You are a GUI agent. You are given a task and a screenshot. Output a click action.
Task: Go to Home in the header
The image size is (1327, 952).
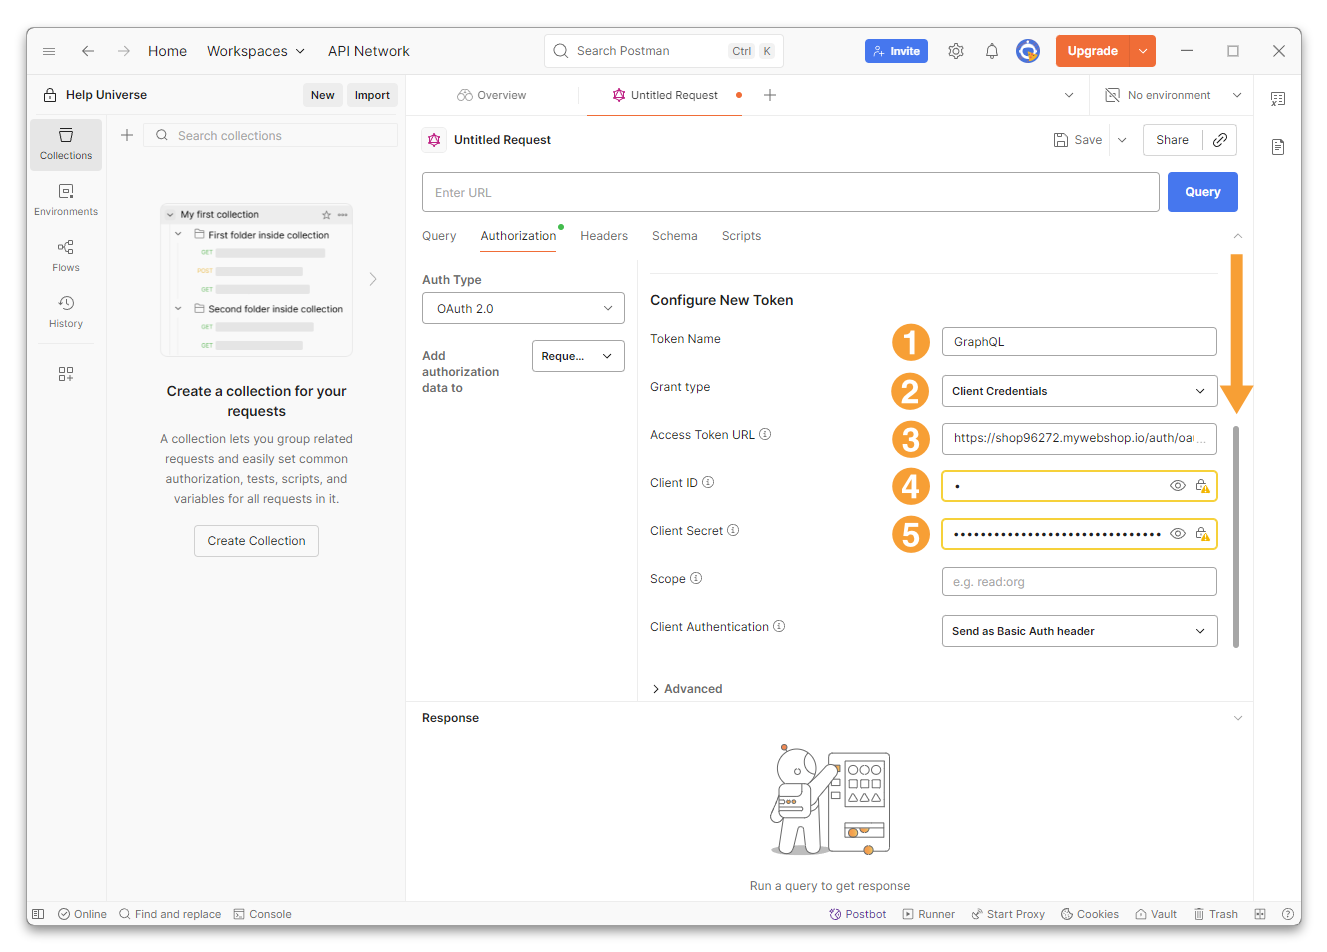click(x=167, y=51)
